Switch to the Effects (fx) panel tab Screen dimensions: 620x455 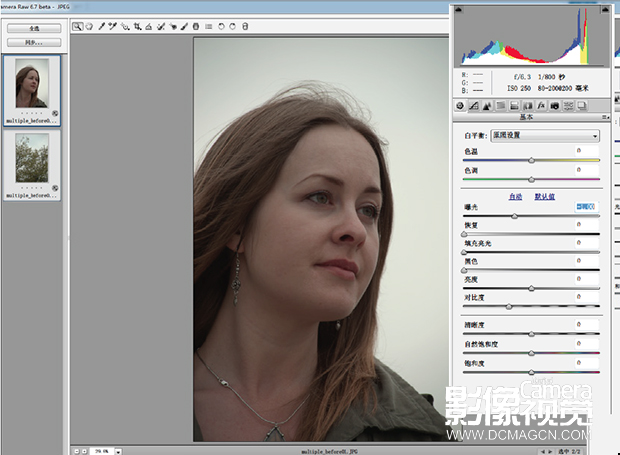pos(541,106)
